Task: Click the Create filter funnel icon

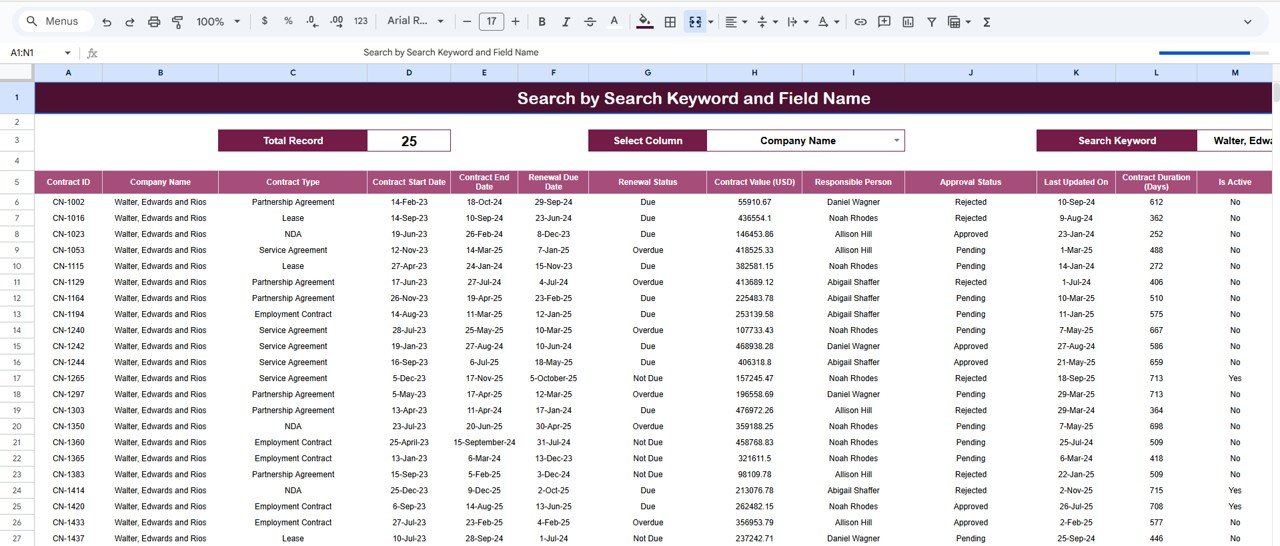Action: coord(932,21)
